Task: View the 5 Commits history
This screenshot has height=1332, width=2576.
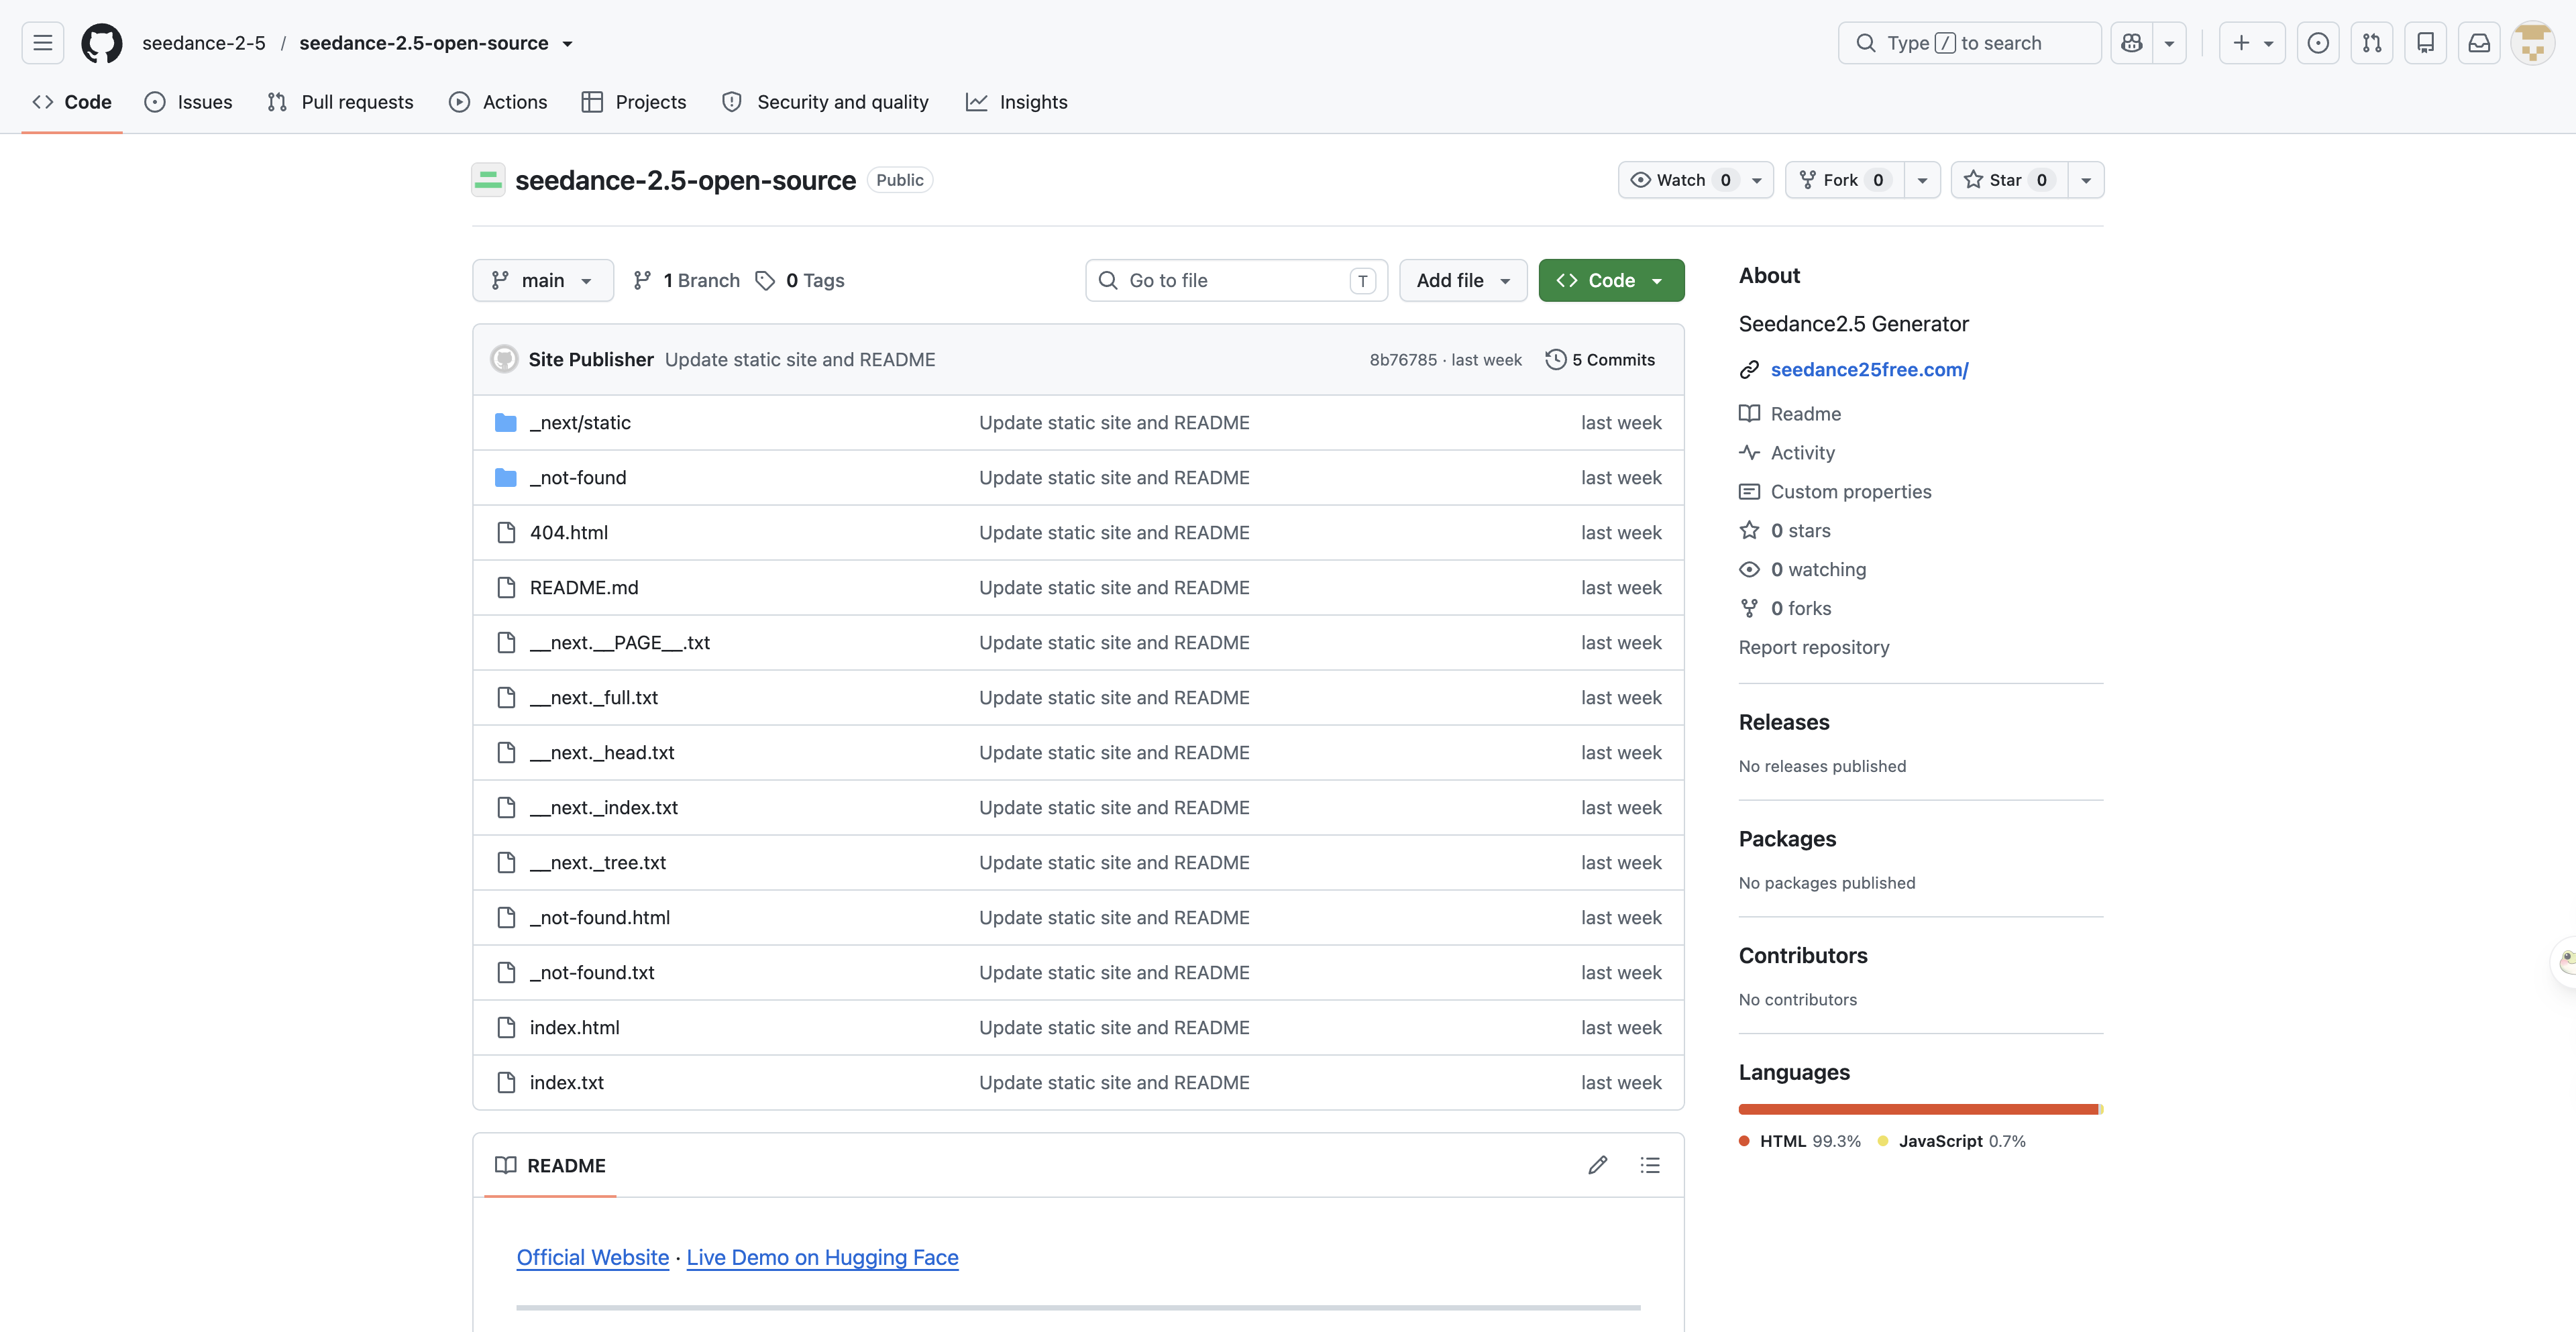Action: tap(1600, 360)
